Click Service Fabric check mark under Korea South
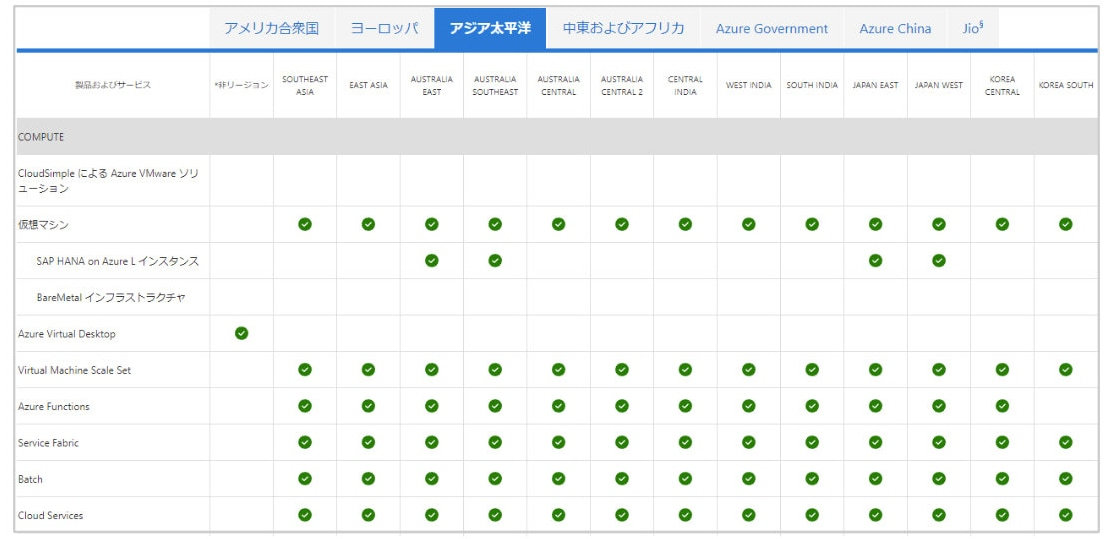The width and height of the screenshot is (1114, 539). [1066, 442]
